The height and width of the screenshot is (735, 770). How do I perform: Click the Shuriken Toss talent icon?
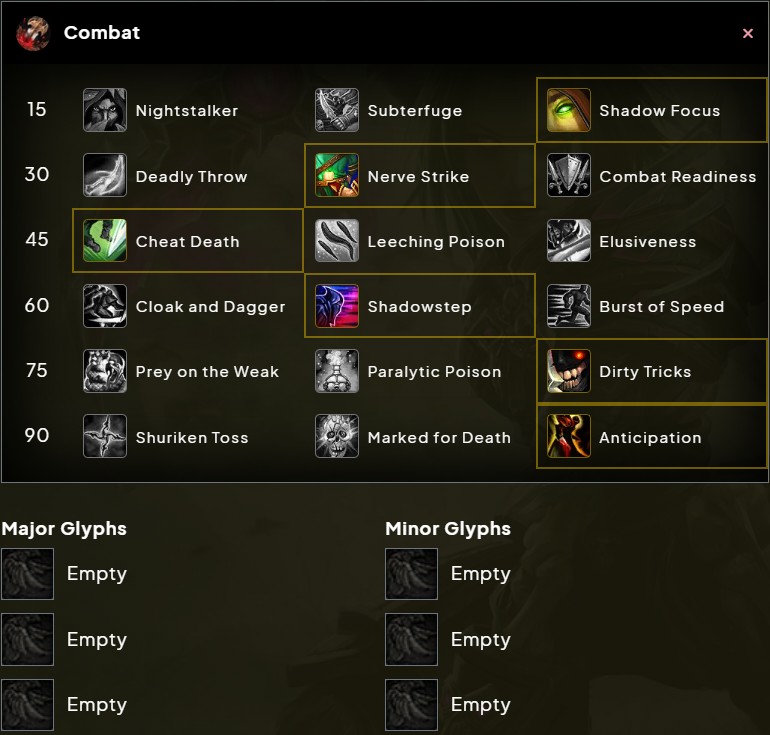105,437
